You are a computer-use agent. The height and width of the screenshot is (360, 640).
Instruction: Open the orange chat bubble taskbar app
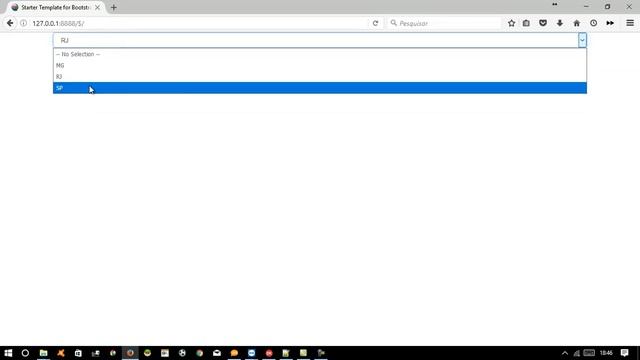(x=234, y=353)
